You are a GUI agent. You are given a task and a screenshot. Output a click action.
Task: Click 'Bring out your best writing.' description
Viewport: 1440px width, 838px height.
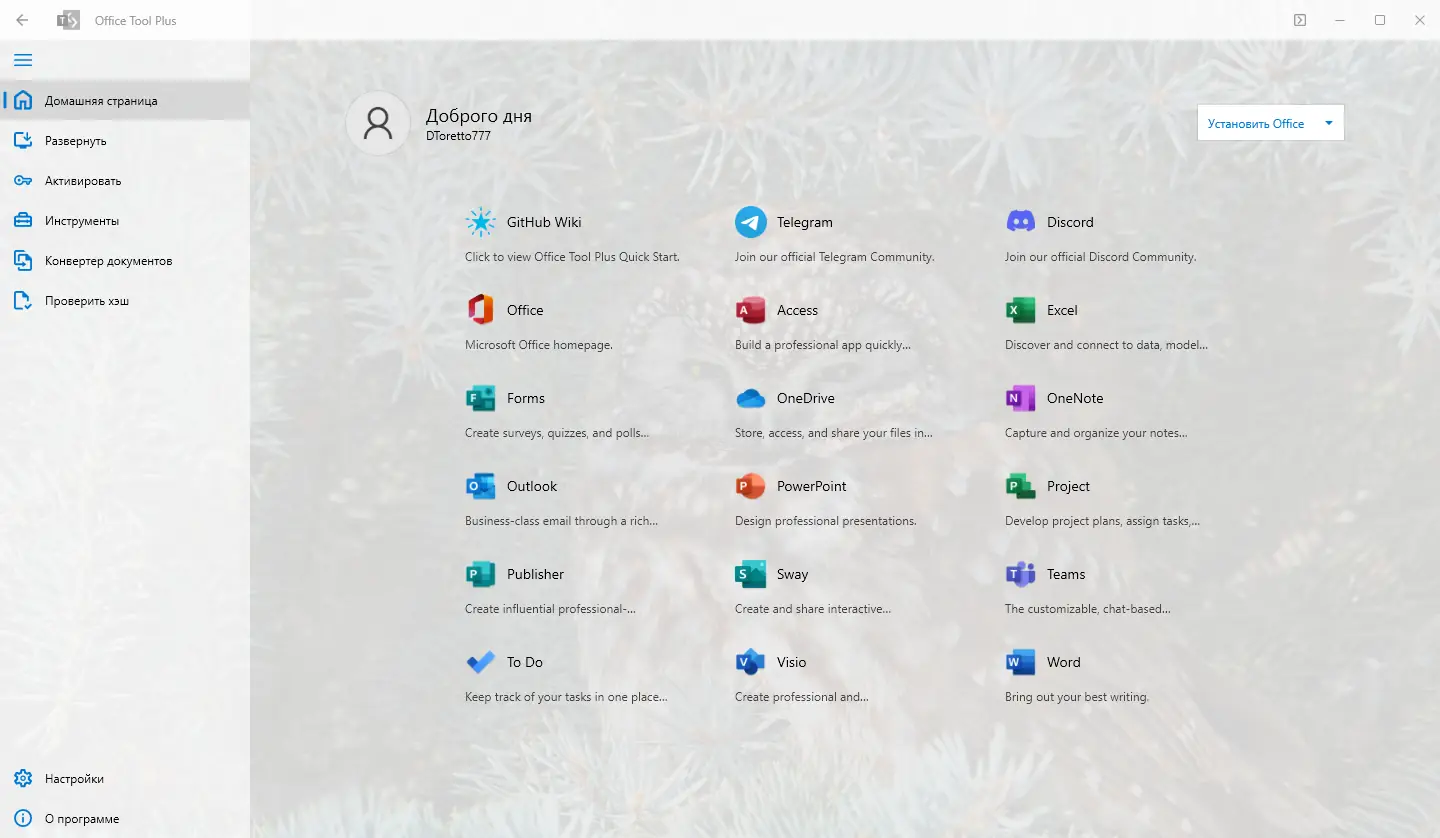(x=1077, y=697)
